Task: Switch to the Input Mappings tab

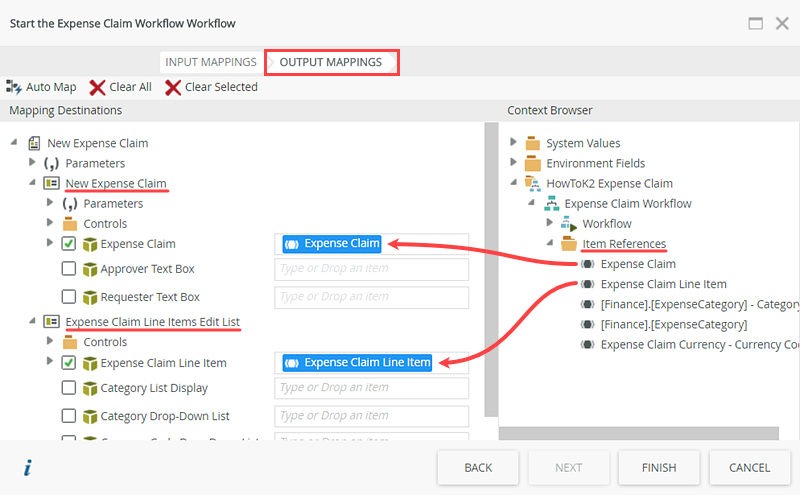Action: coord(211,62)
